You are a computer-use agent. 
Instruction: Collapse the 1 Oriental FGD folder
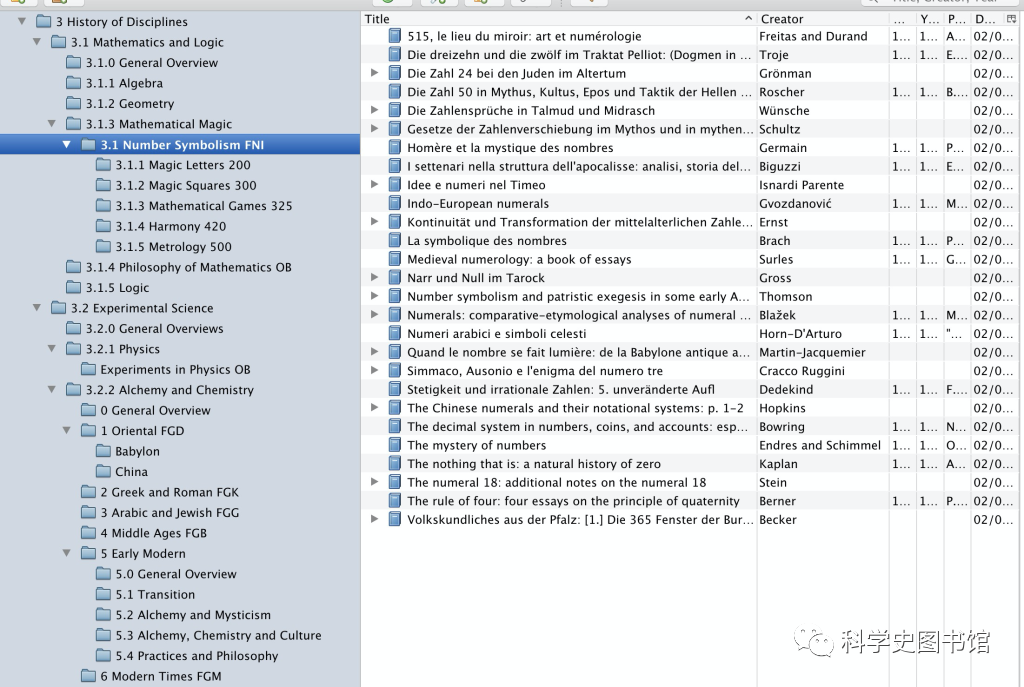[x=67, y=430]
